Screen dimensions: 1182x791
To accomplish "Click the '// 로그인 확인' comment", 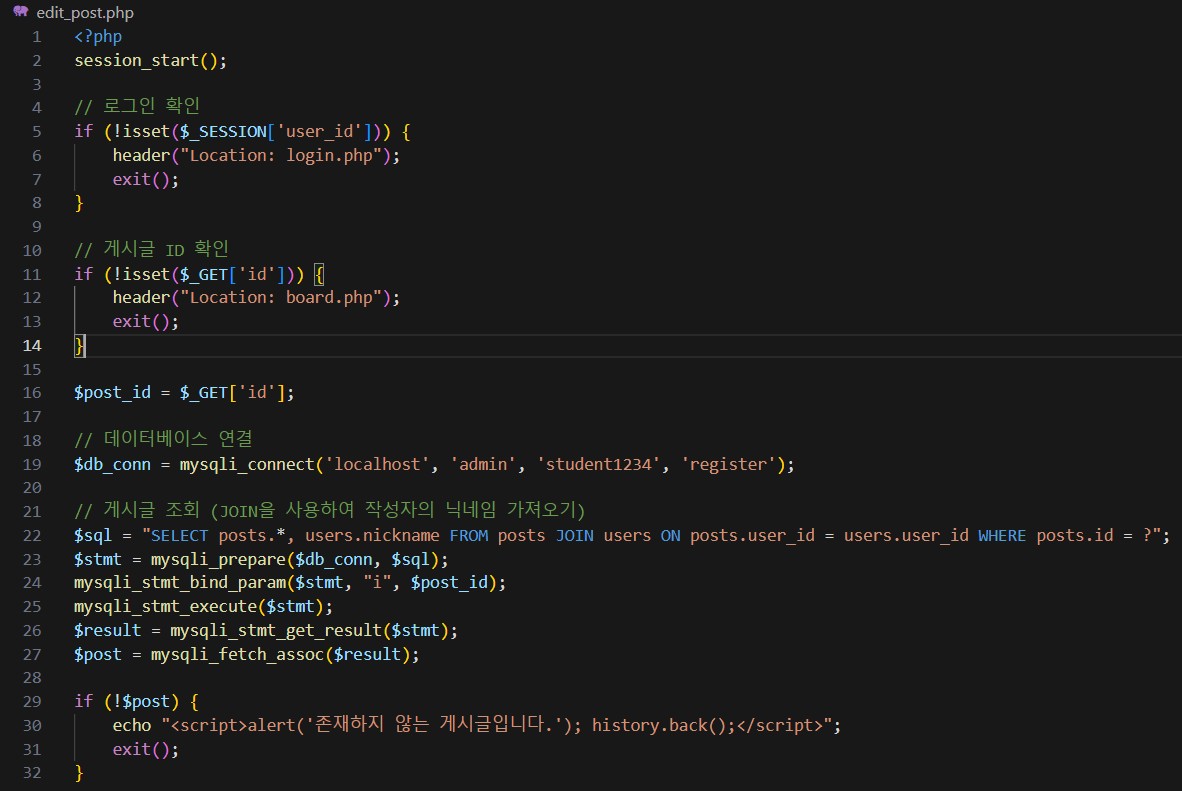I will tap(136, 106).
